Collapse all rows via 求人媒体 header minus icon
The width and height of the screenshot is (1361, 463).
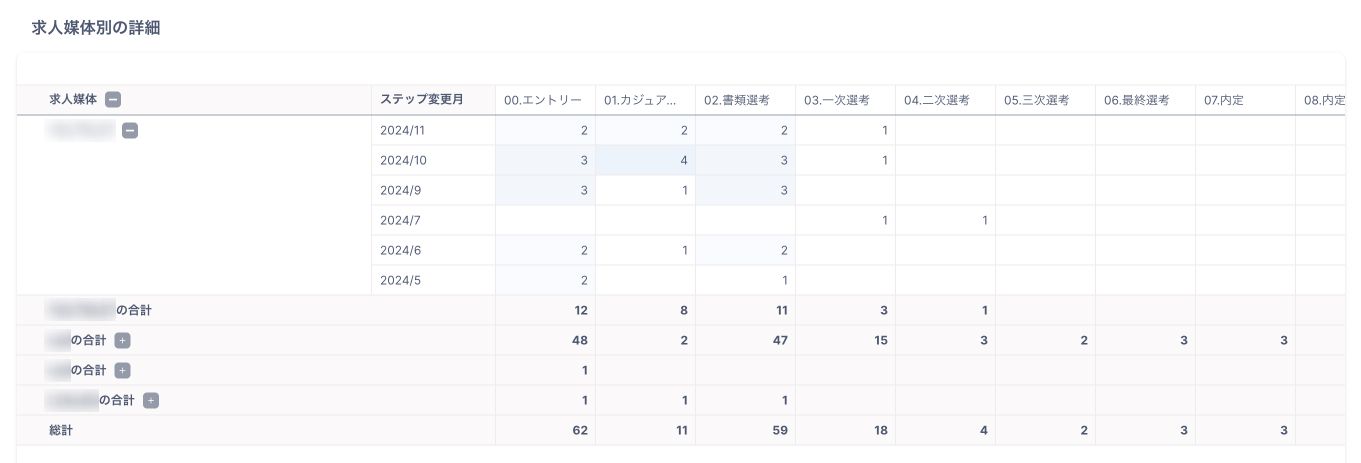(114, 100)
